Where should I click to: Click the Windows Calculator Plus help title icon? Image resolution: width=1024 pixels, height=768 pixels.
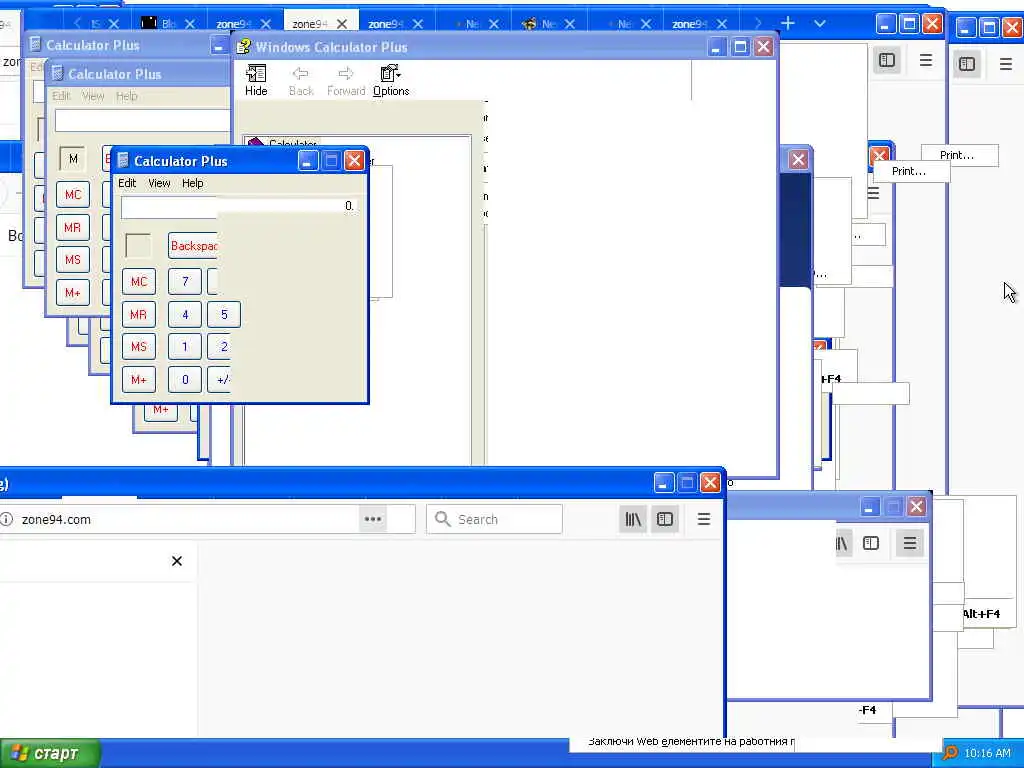[244, 47]
